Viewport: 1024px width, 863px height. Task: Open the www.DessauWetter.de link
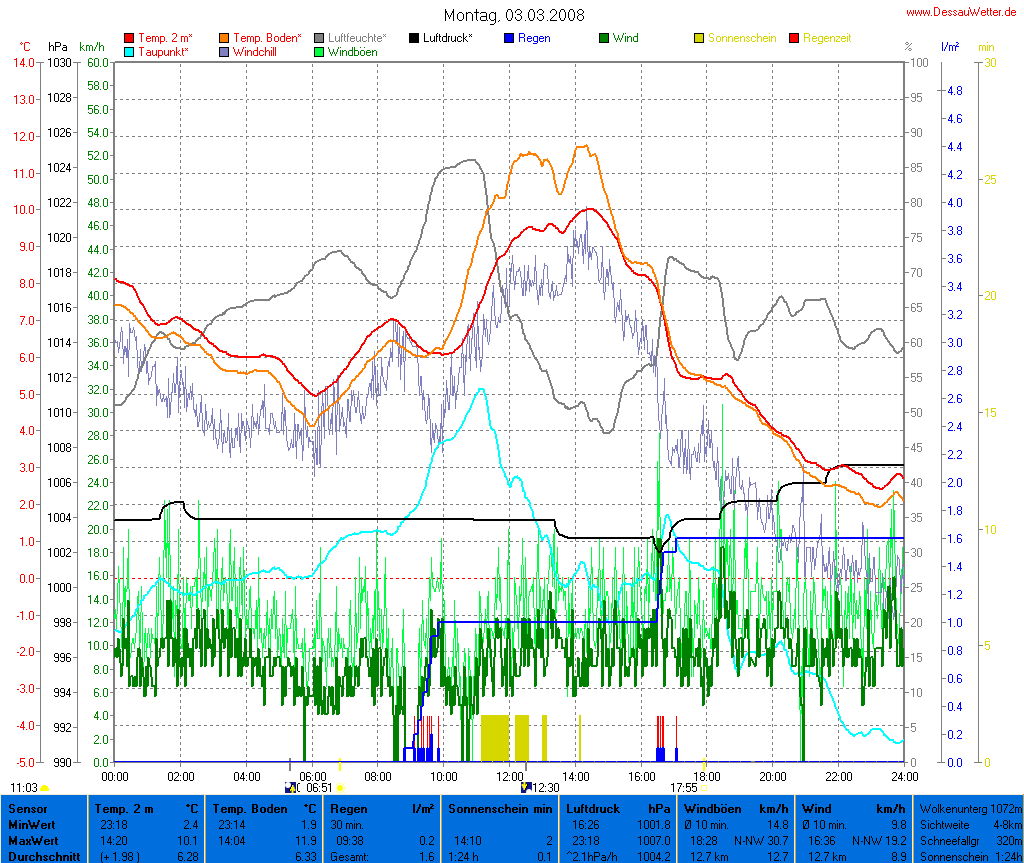pos(963,11)
